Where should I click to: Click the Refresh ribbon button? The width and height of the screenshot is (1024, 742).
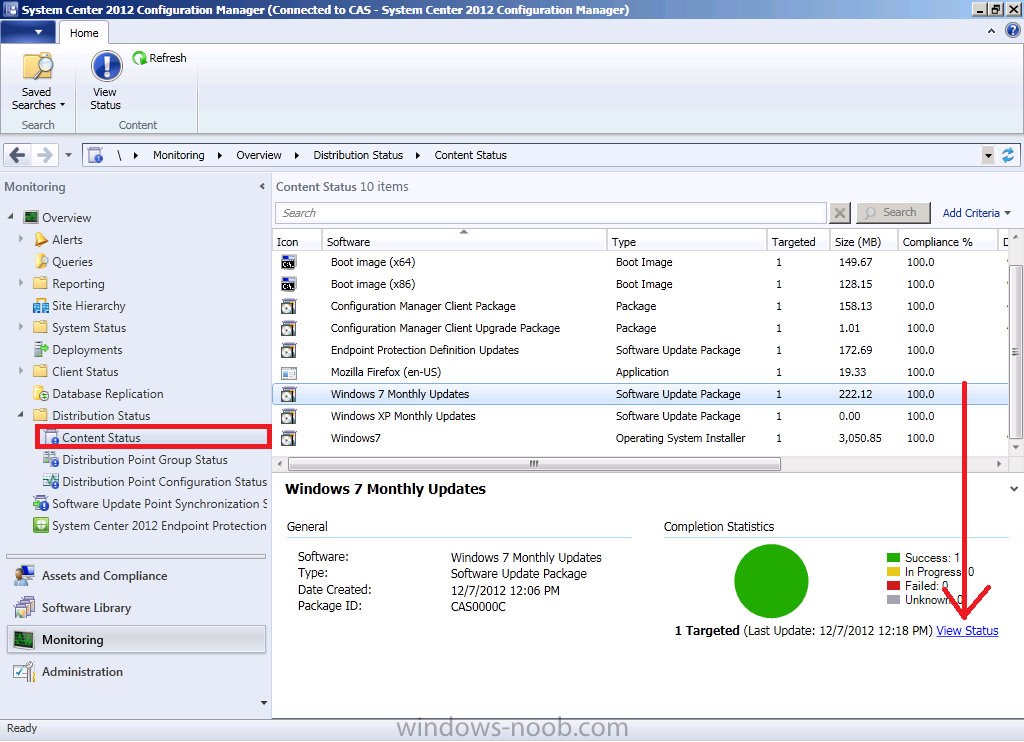[x=159, y=58]
